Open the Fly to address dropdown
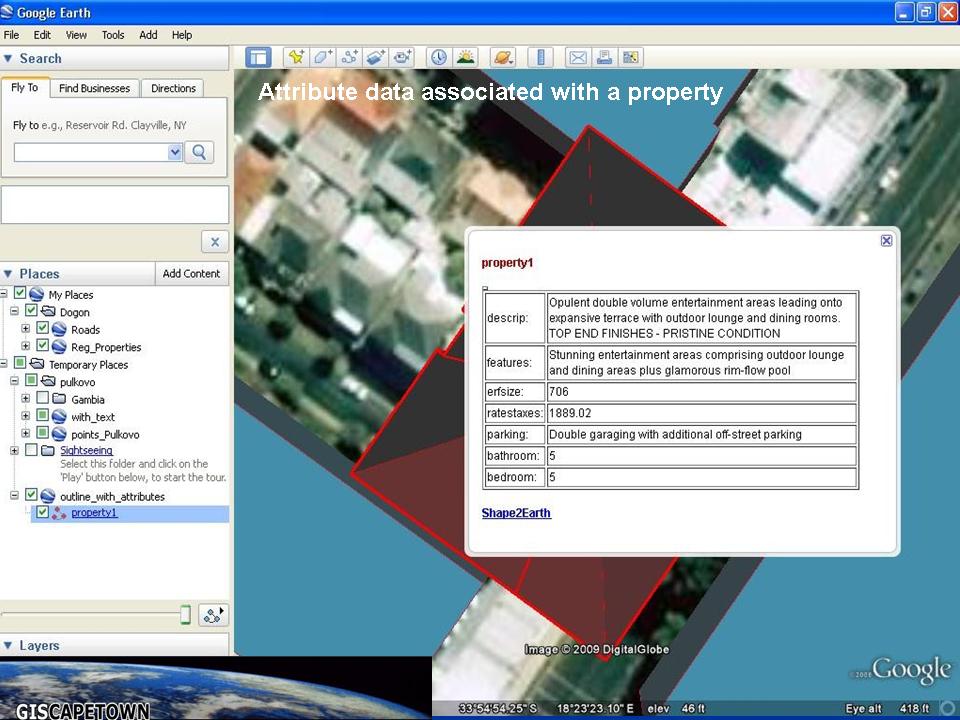This screenshot has width=960, height=720. 175,152
